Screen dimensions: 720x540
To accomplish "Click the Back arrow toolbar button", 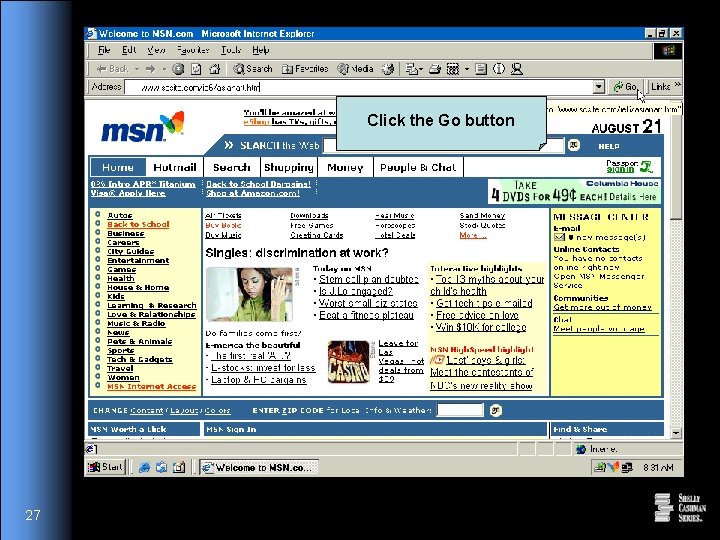I will 112,69.
